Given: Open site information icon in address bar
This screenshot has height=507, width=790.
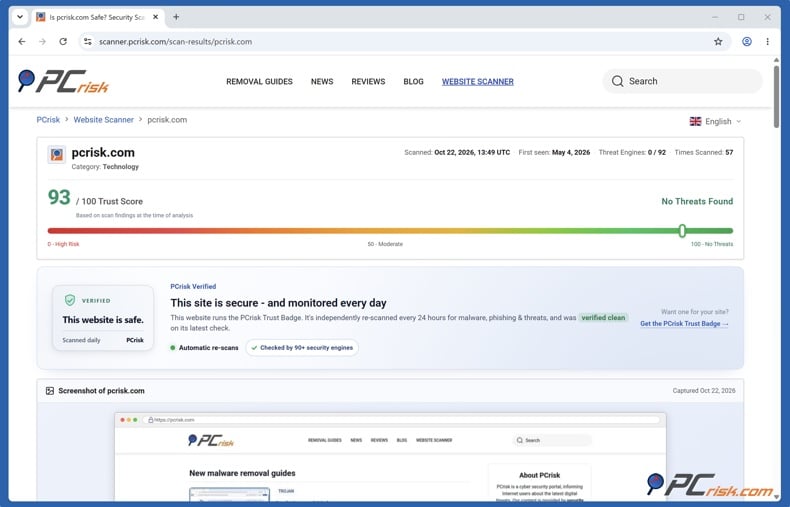Looking at the screenshot, I should click(x=88, y=42).
